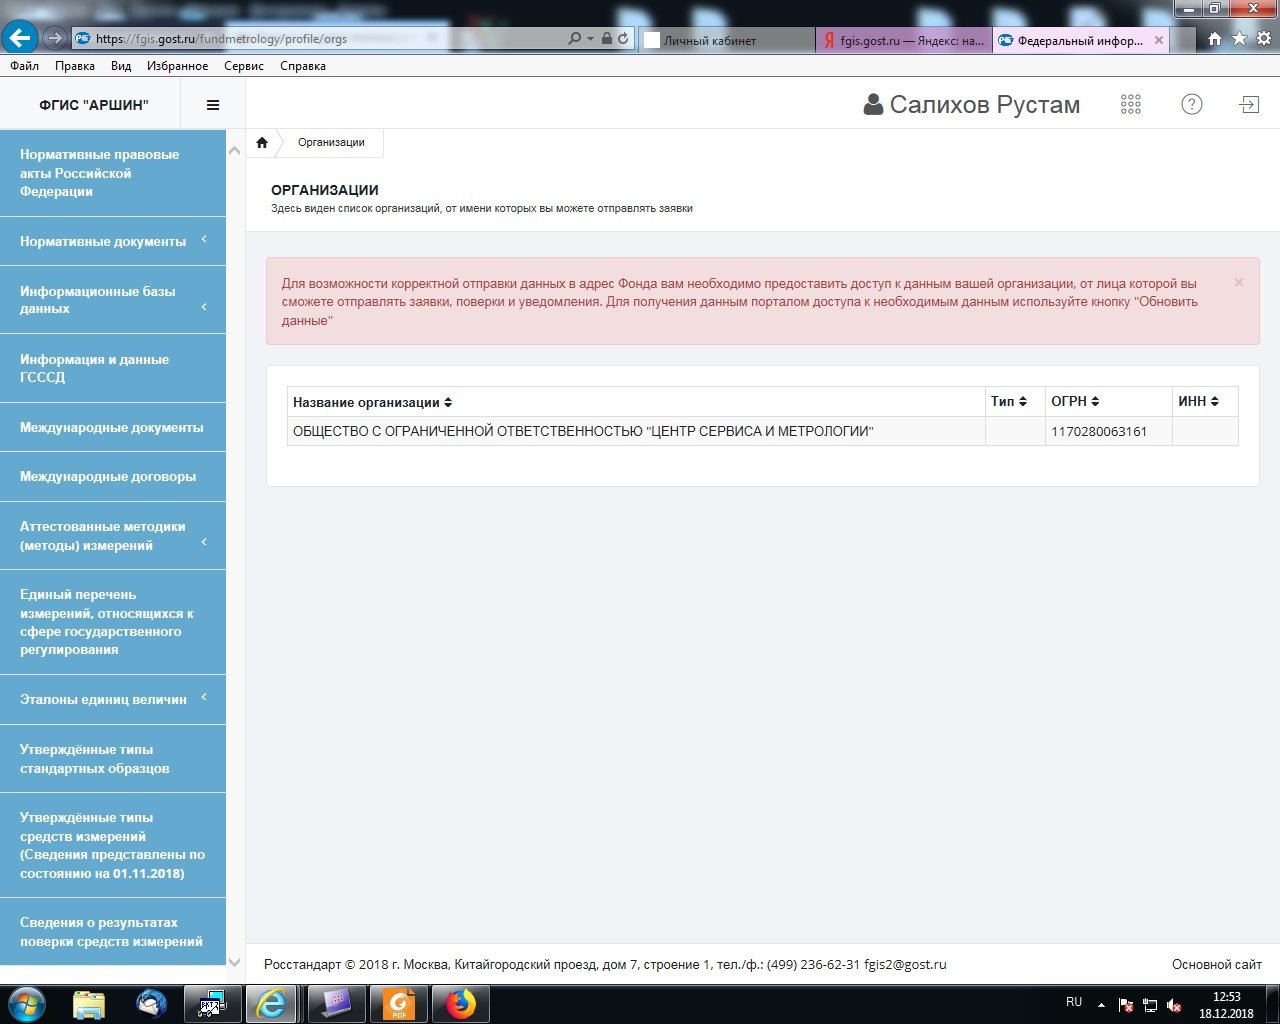
Task: Dismiss the red alert message
Action: (x=1238, y=283)
